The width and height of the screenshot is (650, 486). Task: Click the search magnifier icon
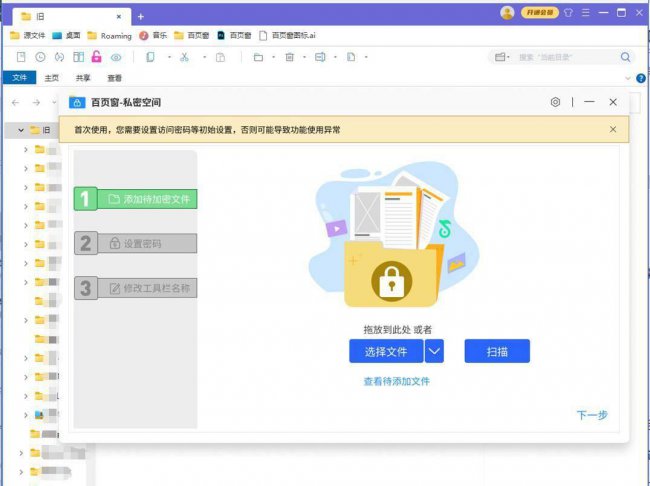625,57
